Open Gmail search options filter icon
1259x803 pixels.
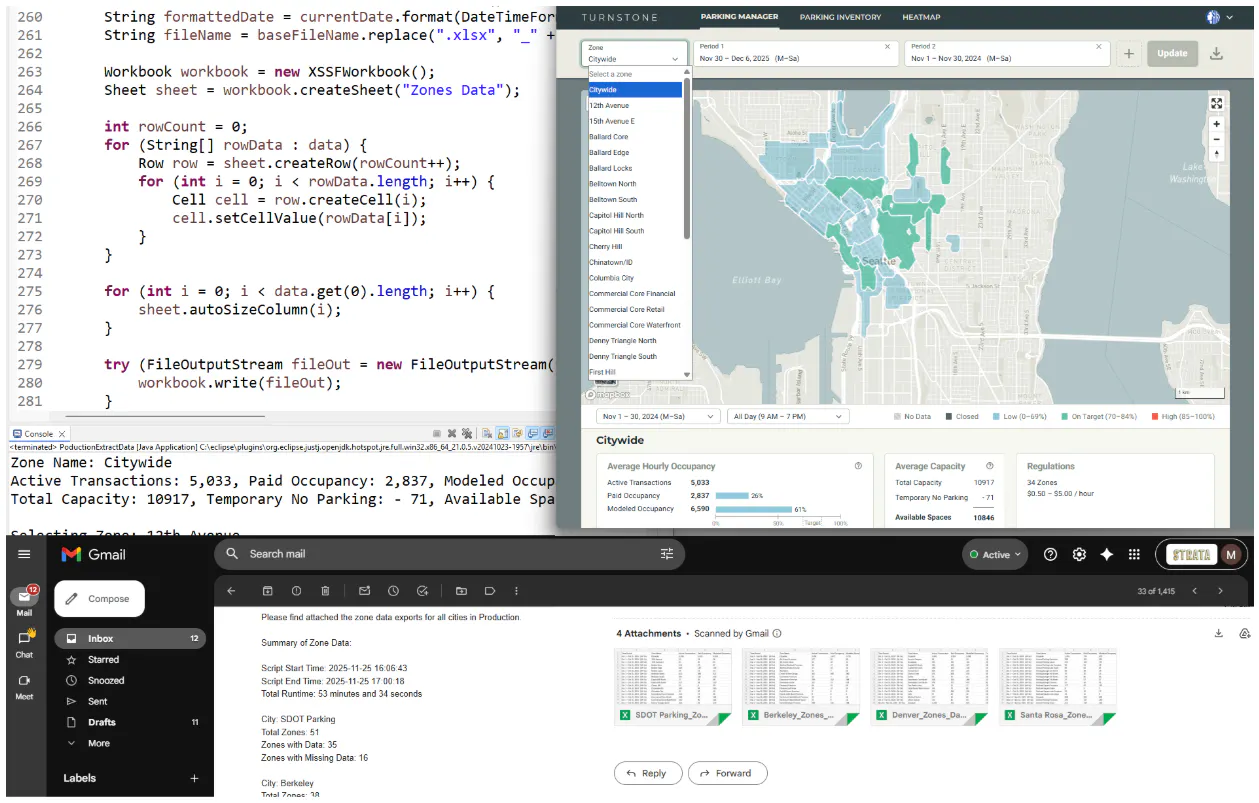pyautogui.click(x=667, y=554)
